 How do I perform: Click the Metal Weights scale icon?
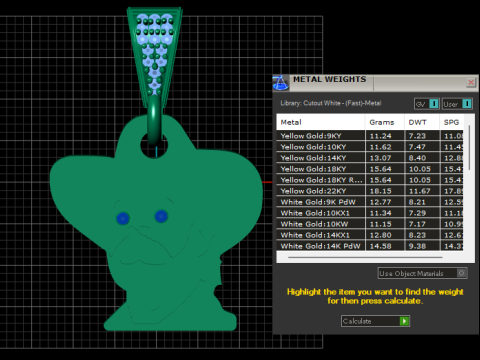pyautogui.click(x=281, y=83)
